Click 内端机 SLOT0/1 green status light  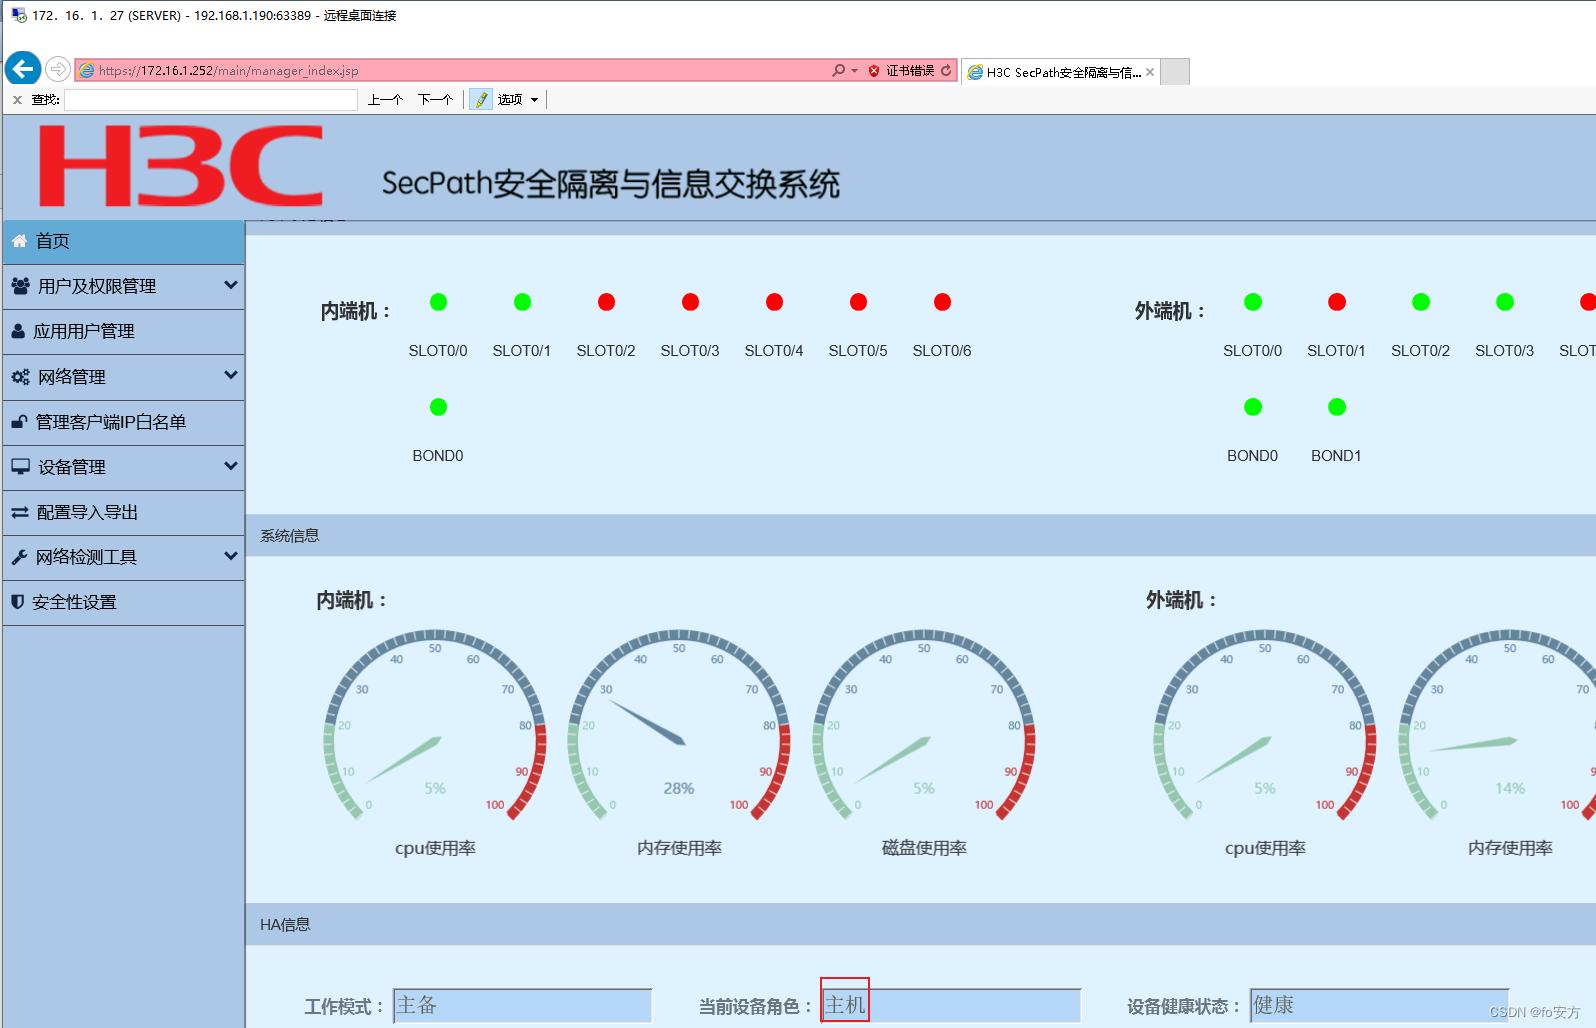coord(522,302)
